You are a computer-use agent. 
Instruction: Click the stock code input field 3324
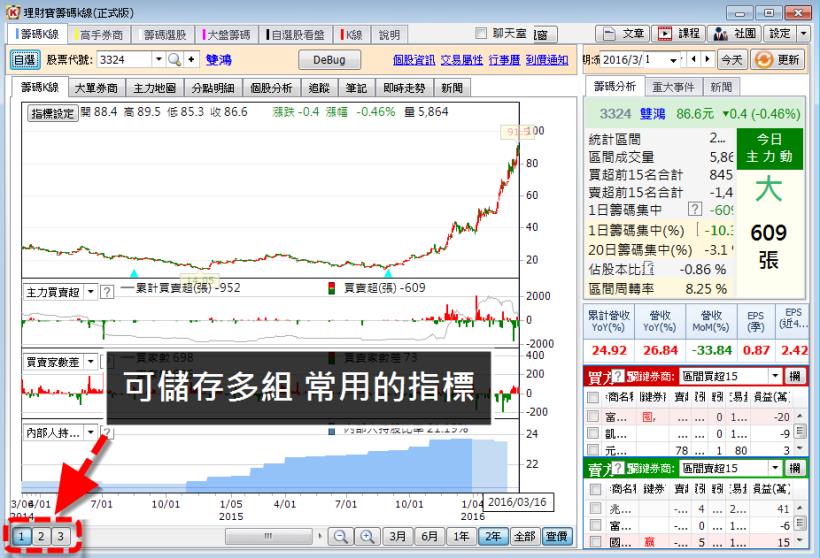tap(124, 60)
